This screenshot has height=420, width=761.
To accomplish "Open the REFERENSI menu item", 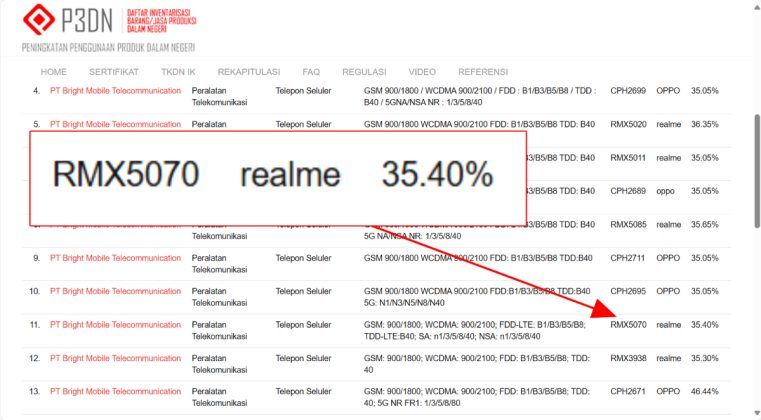I will [x=483, y=72].
